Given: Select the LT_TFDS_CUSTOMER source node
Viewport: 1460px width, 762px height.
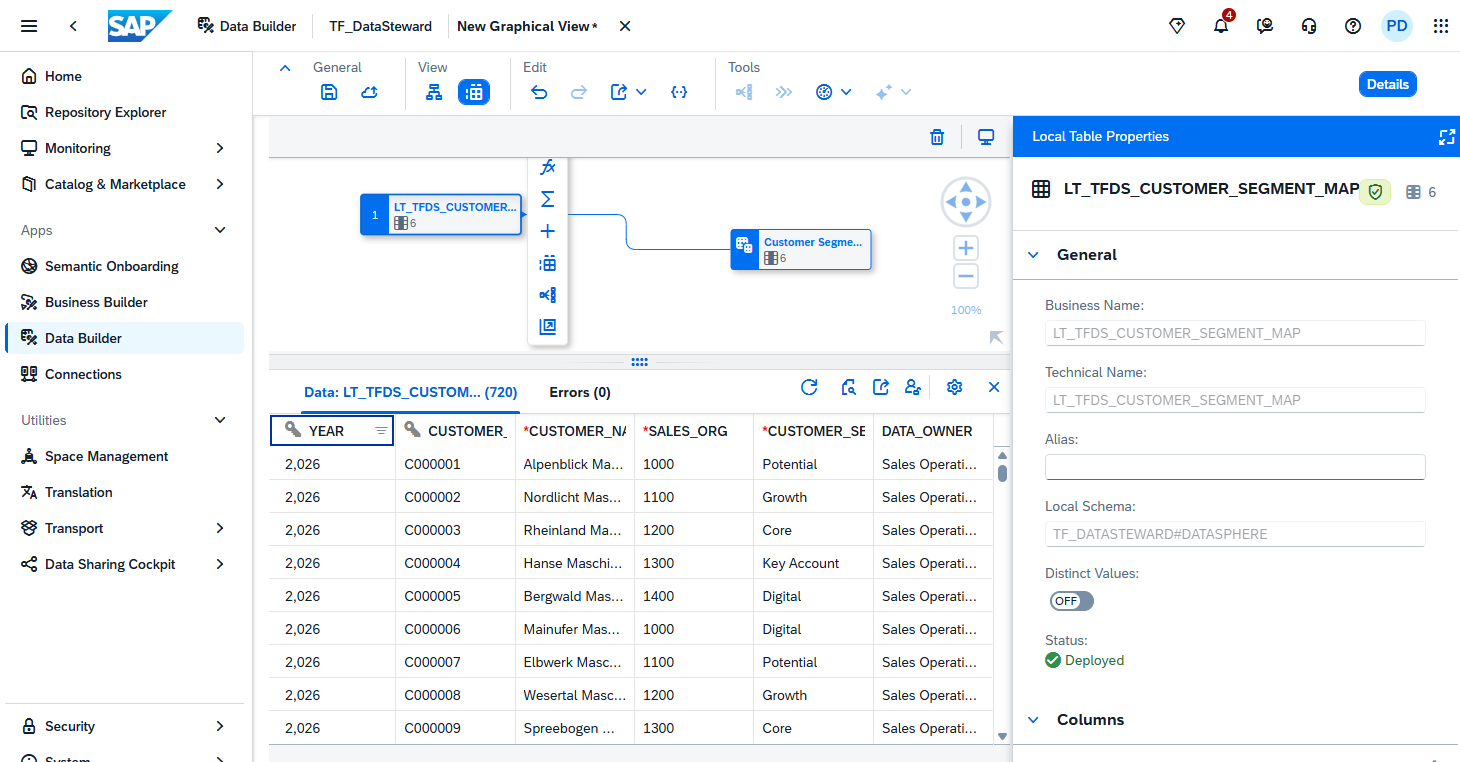Looking at the screenshot, I should click(441, 214).
